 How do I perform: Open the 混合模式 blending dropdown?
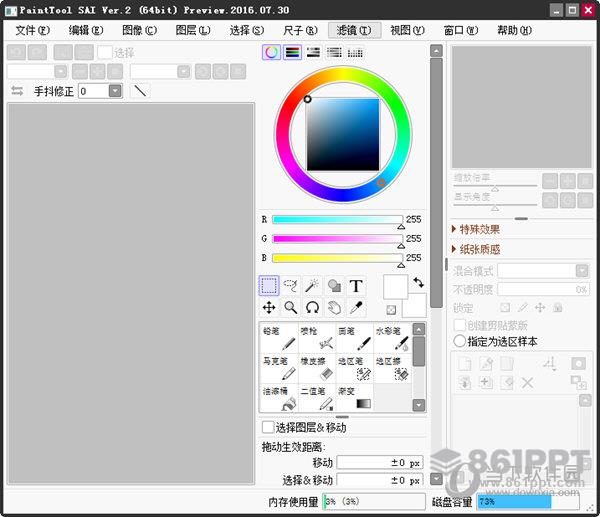[582, 271]
